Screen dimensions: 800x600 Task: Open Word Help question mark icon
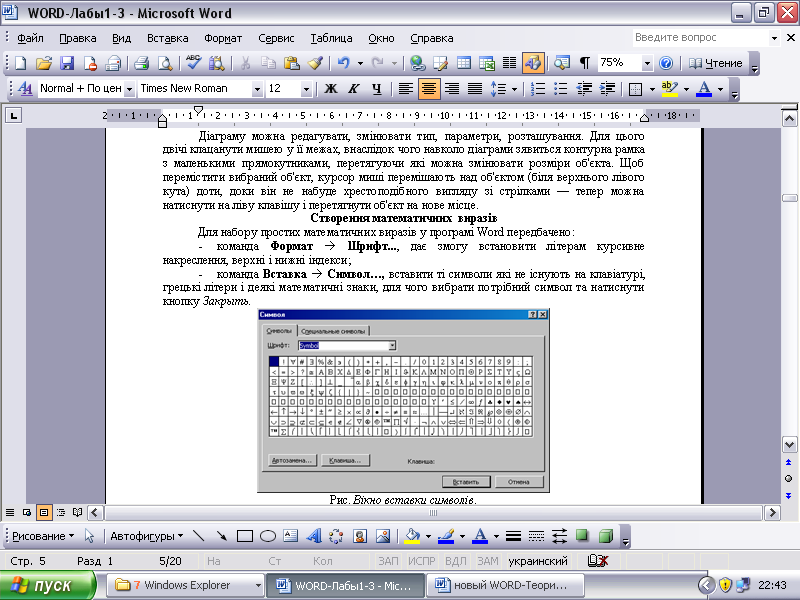[x=666, y=63]
